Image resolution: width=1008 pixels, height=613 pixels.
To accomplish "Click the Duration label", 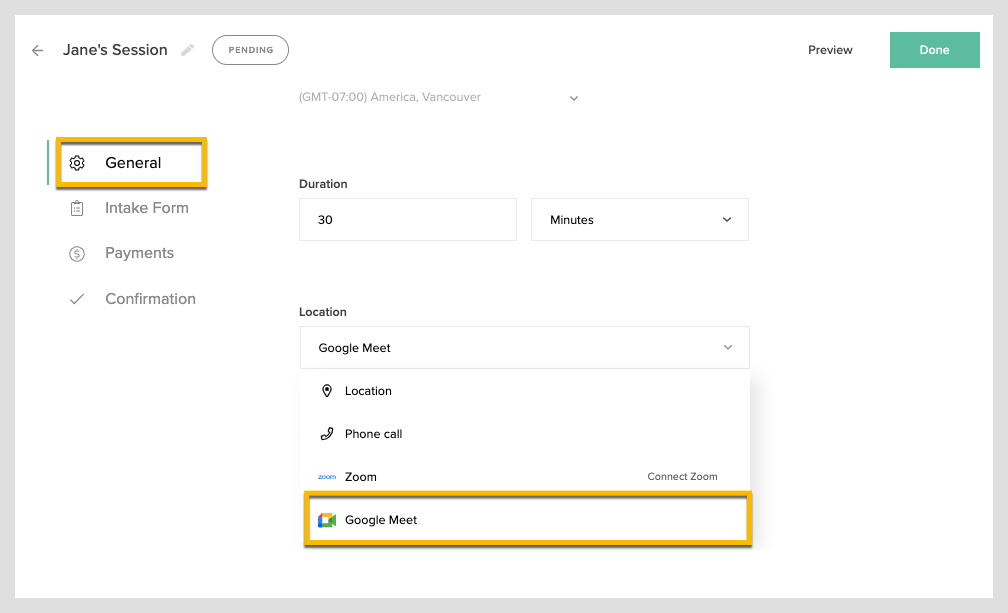I will click(323, 184).
